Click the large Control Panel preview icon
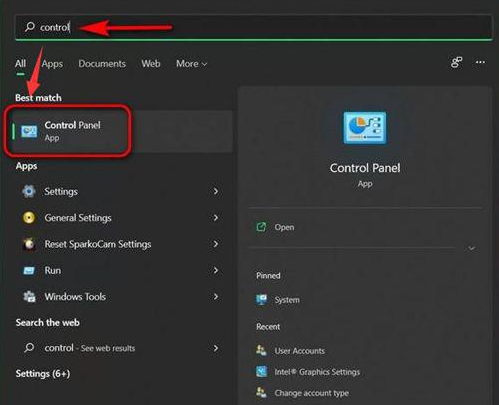 coord(365,128)
